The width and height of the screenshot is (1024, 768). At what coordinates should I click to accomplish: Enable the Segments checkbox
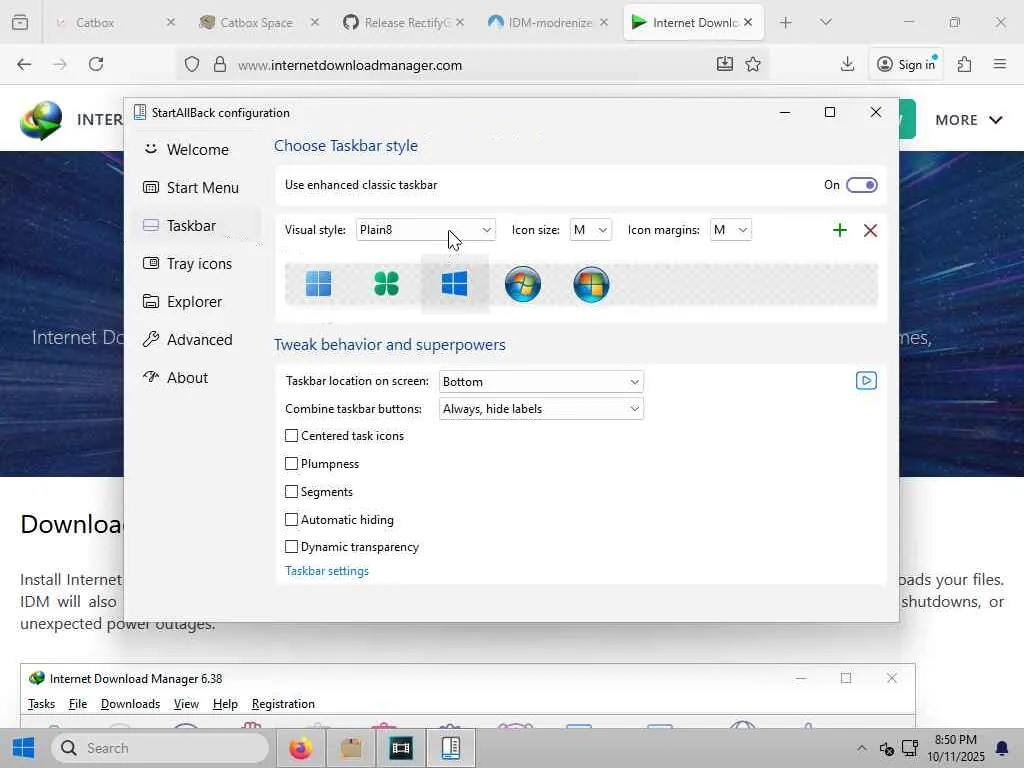[x=291, y=492]
